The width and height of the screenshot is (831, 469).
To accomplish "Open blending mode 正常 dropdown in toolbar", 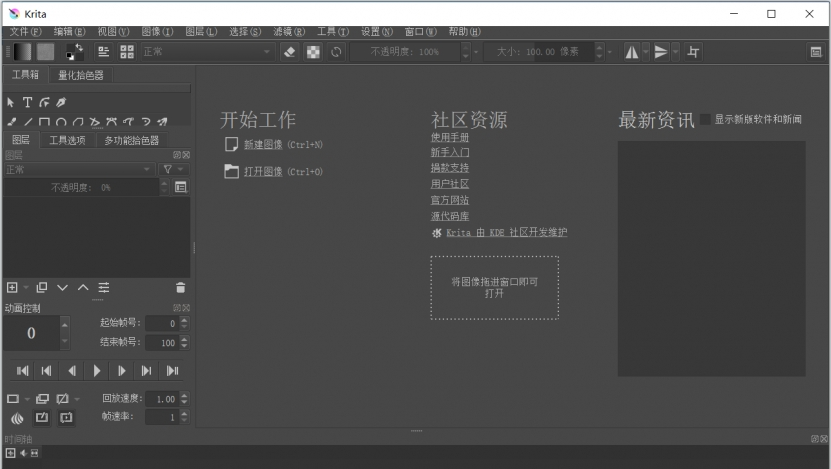I will 207,52.
